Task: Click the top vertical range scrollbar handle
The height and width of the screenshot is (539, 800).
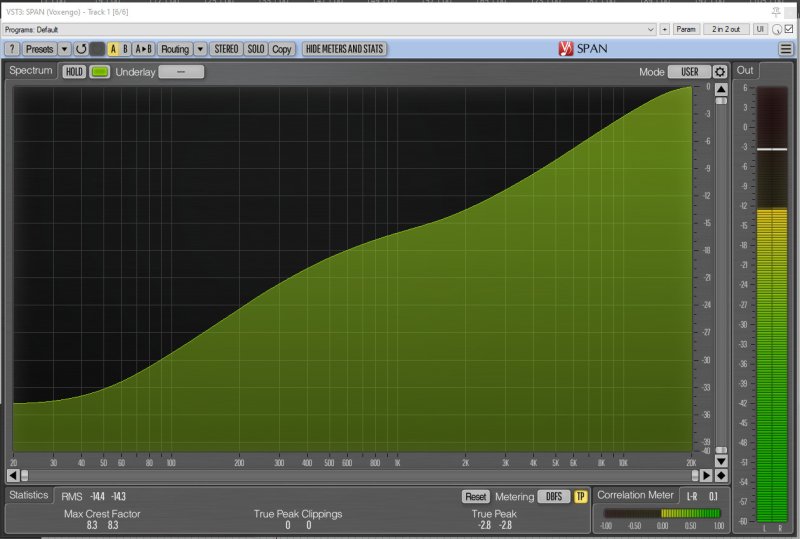Action: coord(721,101)
